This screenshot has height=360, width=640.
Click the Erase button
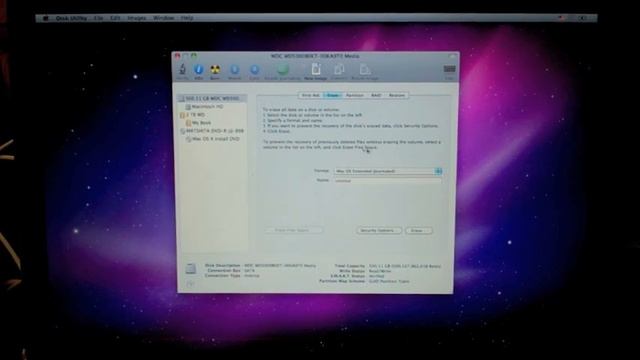418,230
